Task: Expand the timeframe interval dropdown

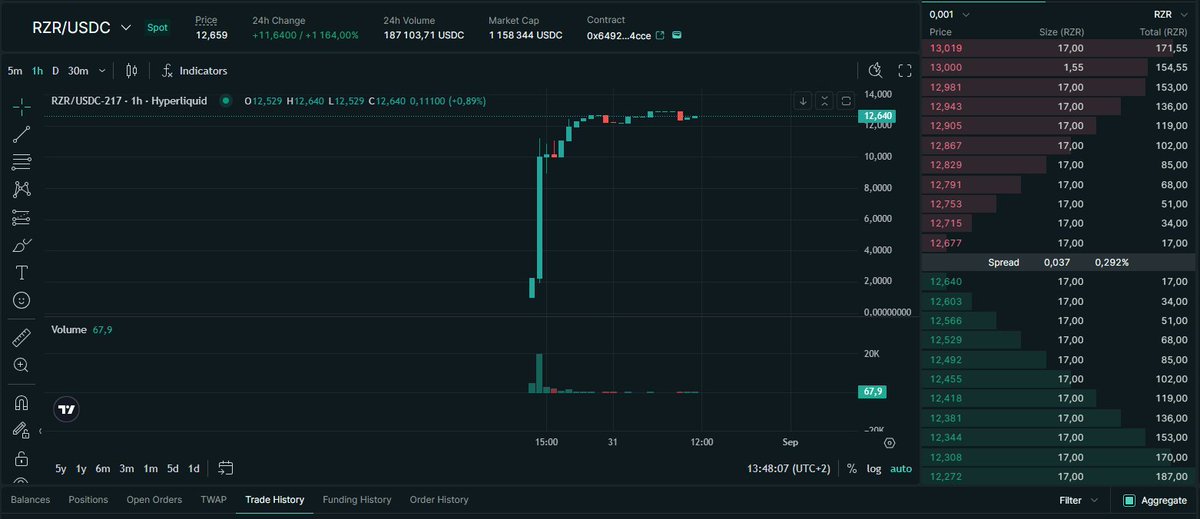Action: click(x=103, y=71)
